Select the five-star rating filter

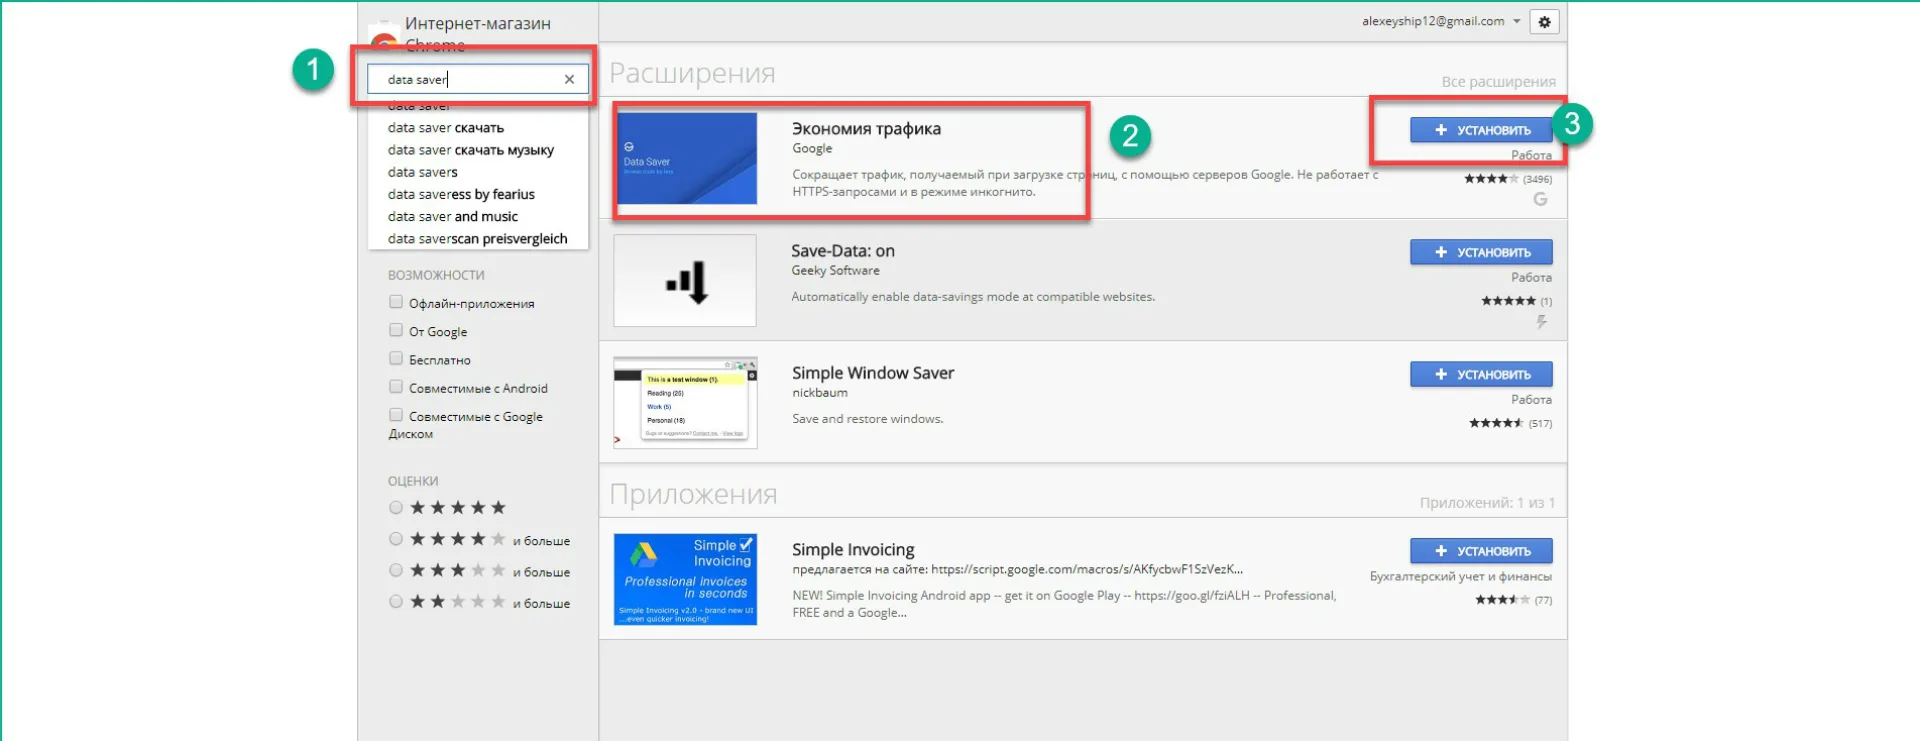[396, 508]
